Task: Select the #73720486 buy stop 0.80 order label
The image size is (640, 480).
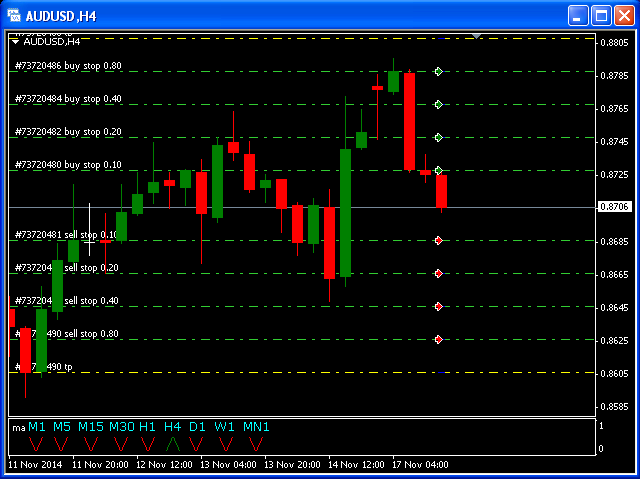Action: [68, 66]
